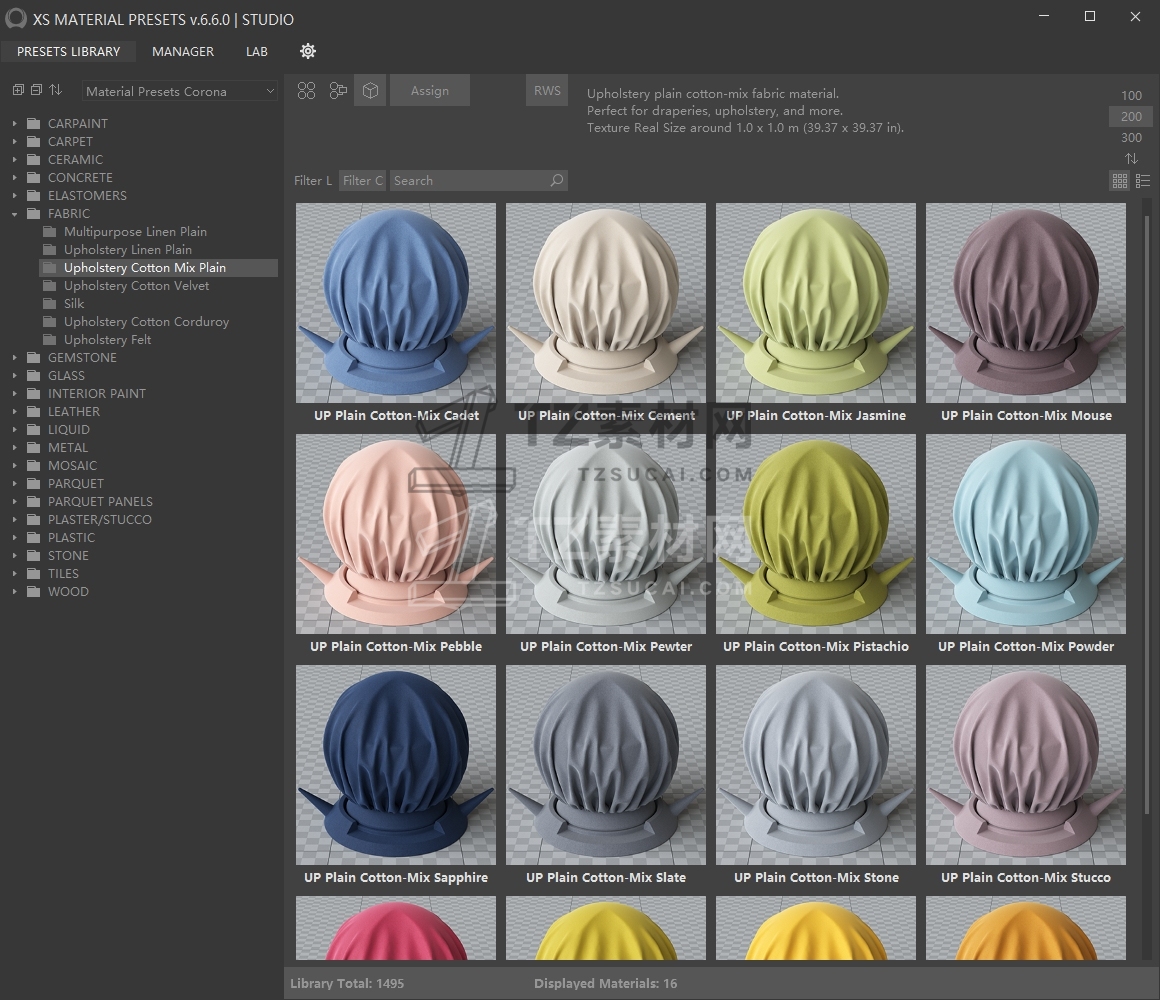
Task: Select the PARQUET PANELS folder
Action: (101, 501)
